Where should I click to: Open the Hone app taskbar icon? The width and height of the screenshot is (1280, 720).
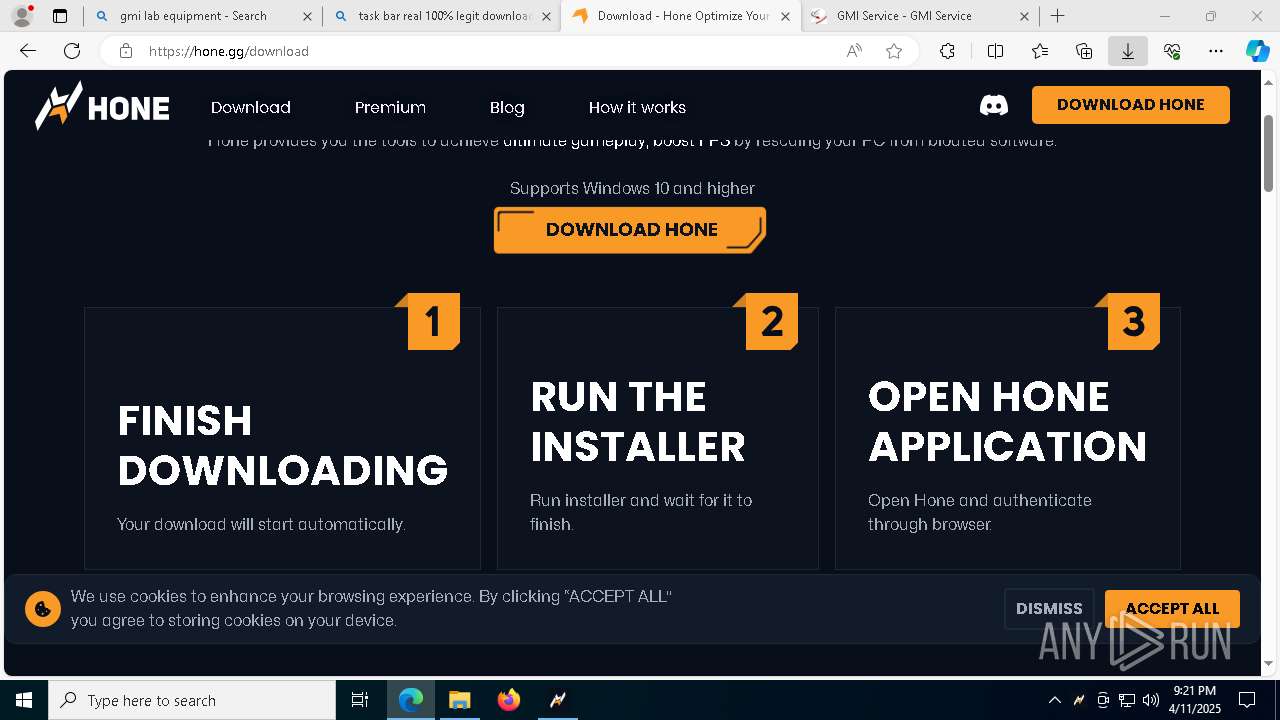pyautogui.click(x=557, y=700)
